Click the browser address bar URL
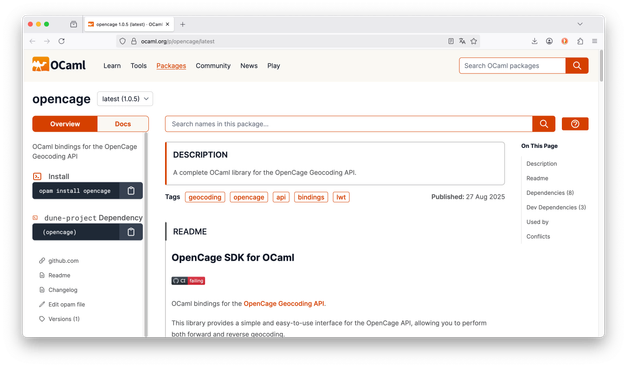627x367 pixels. [178, 41]
